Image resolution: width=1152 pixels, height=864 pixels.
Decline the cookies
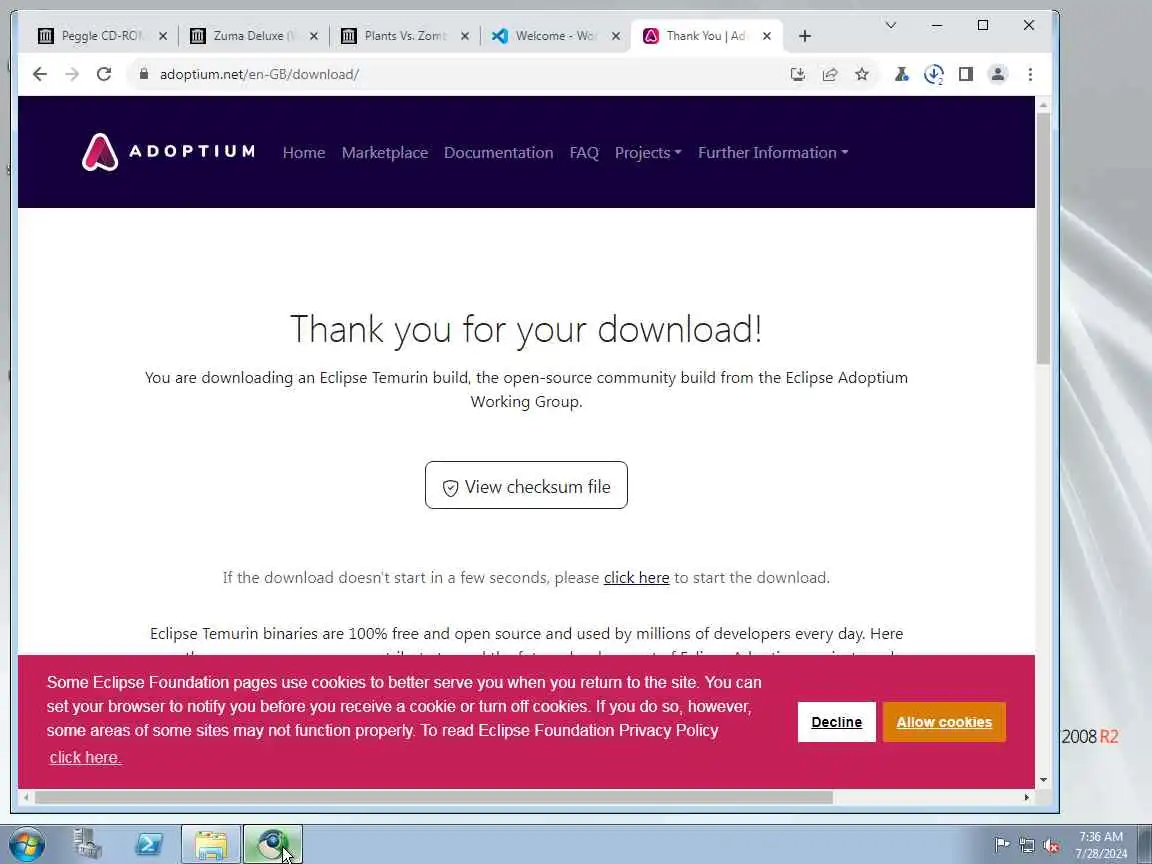click(836, 722)
